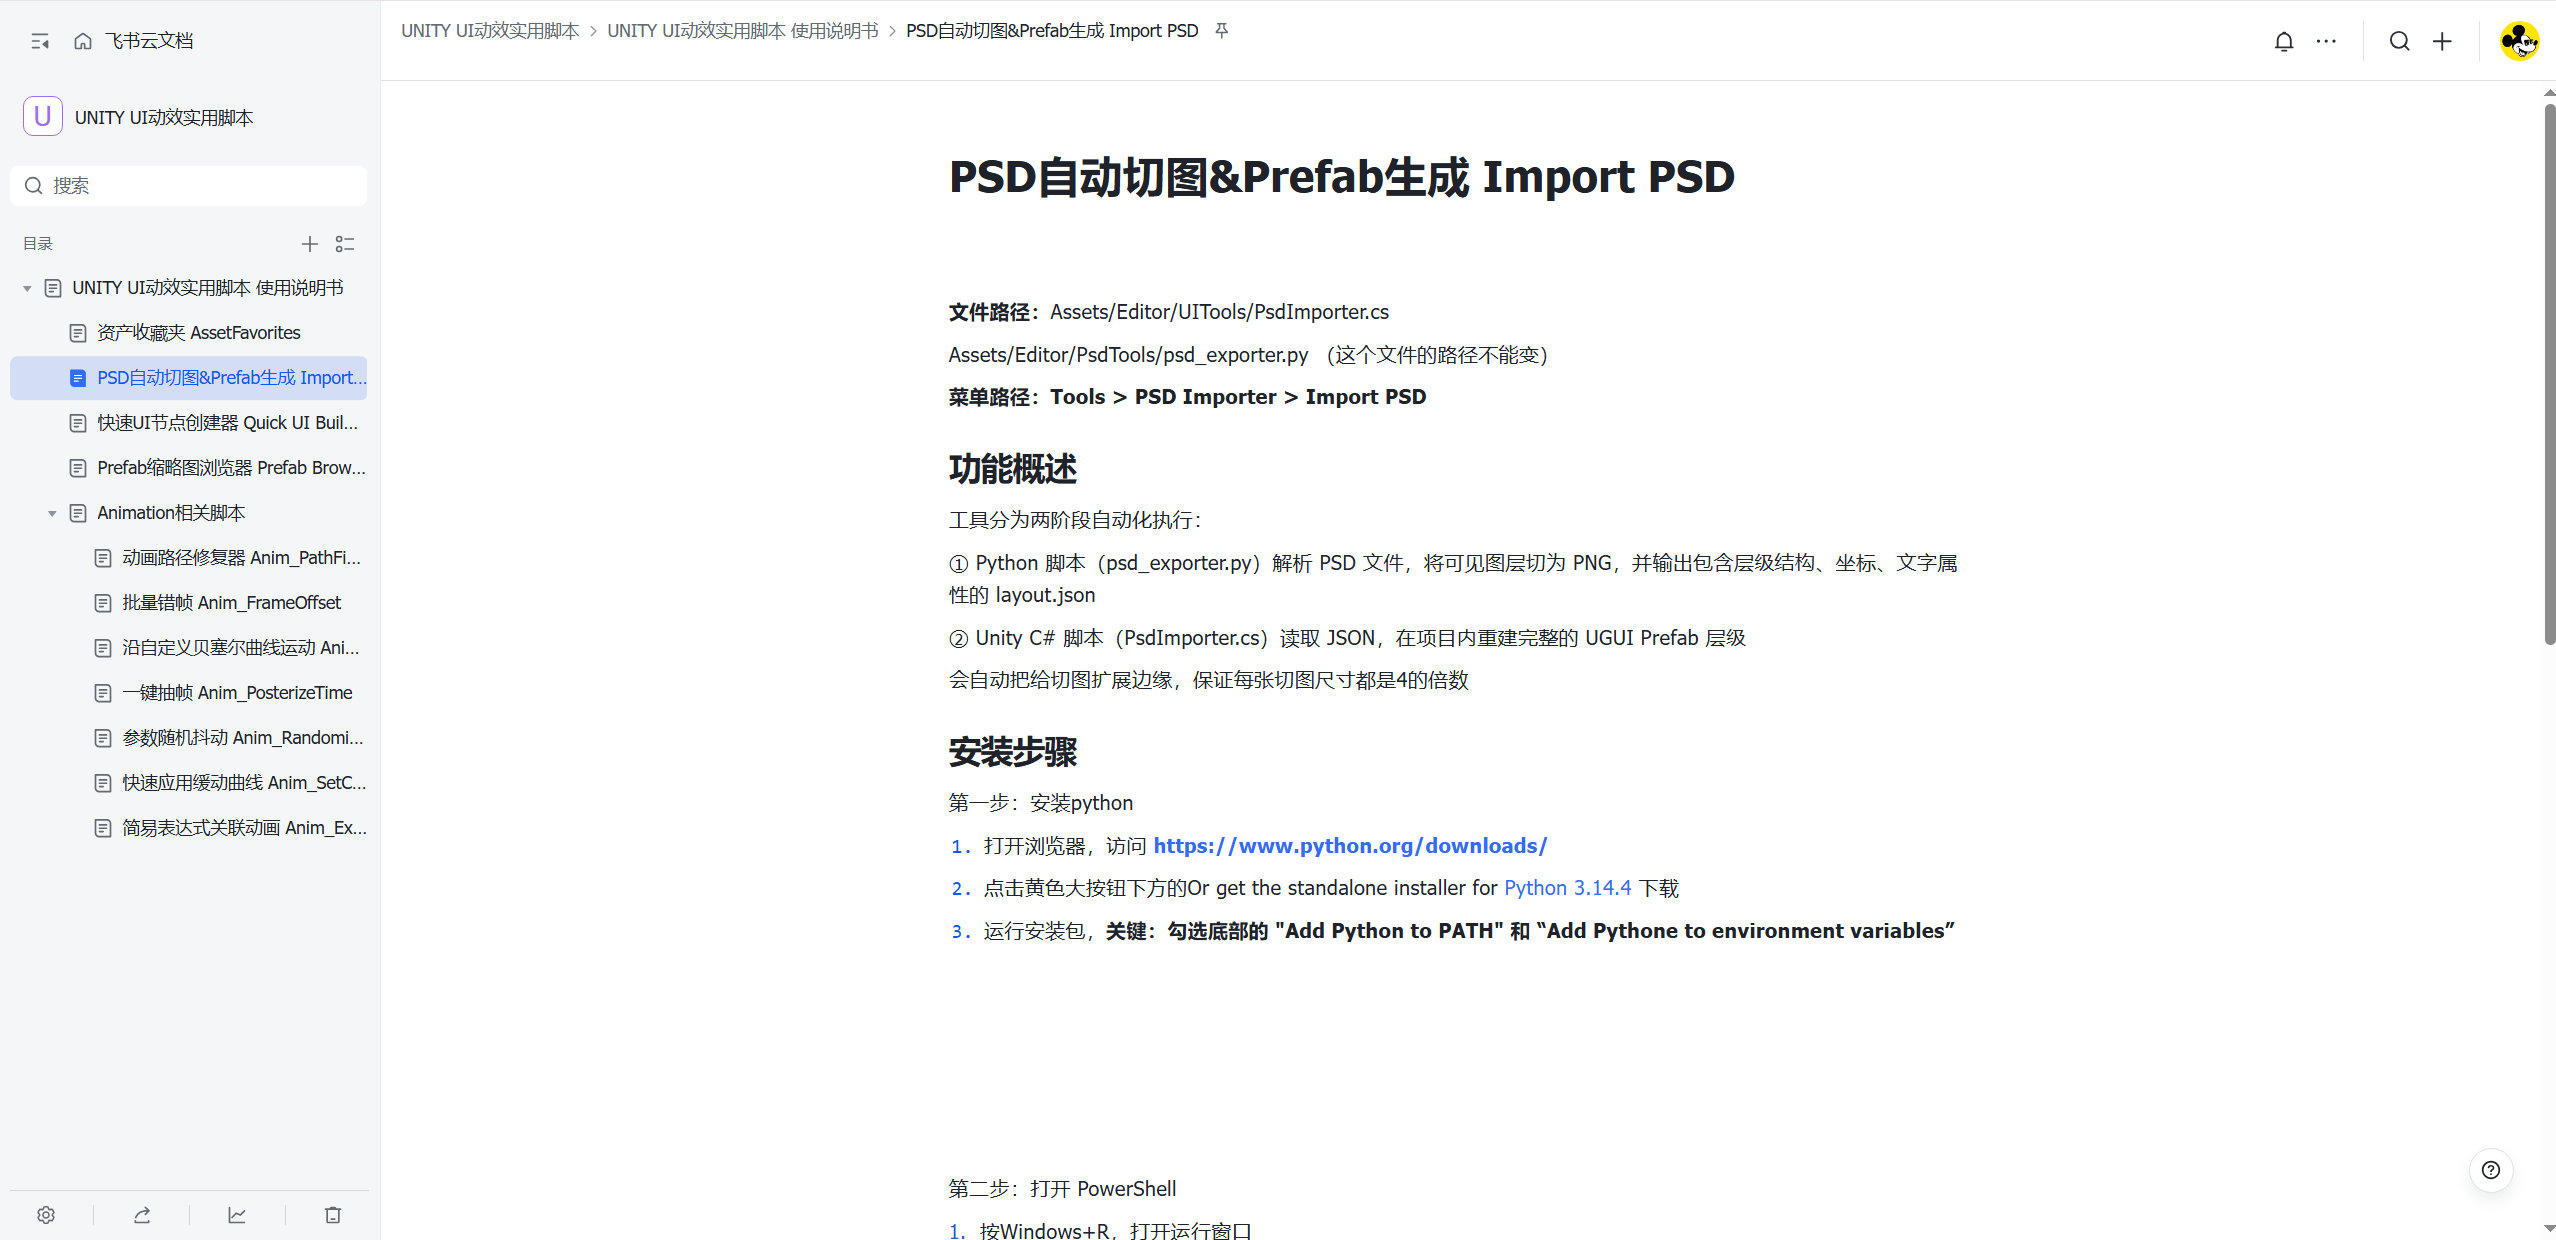The height and width of the screenshot is (1240, 2556).
Task: Open the python.org/downloads hyperlink
Action: pos(1350,846)
